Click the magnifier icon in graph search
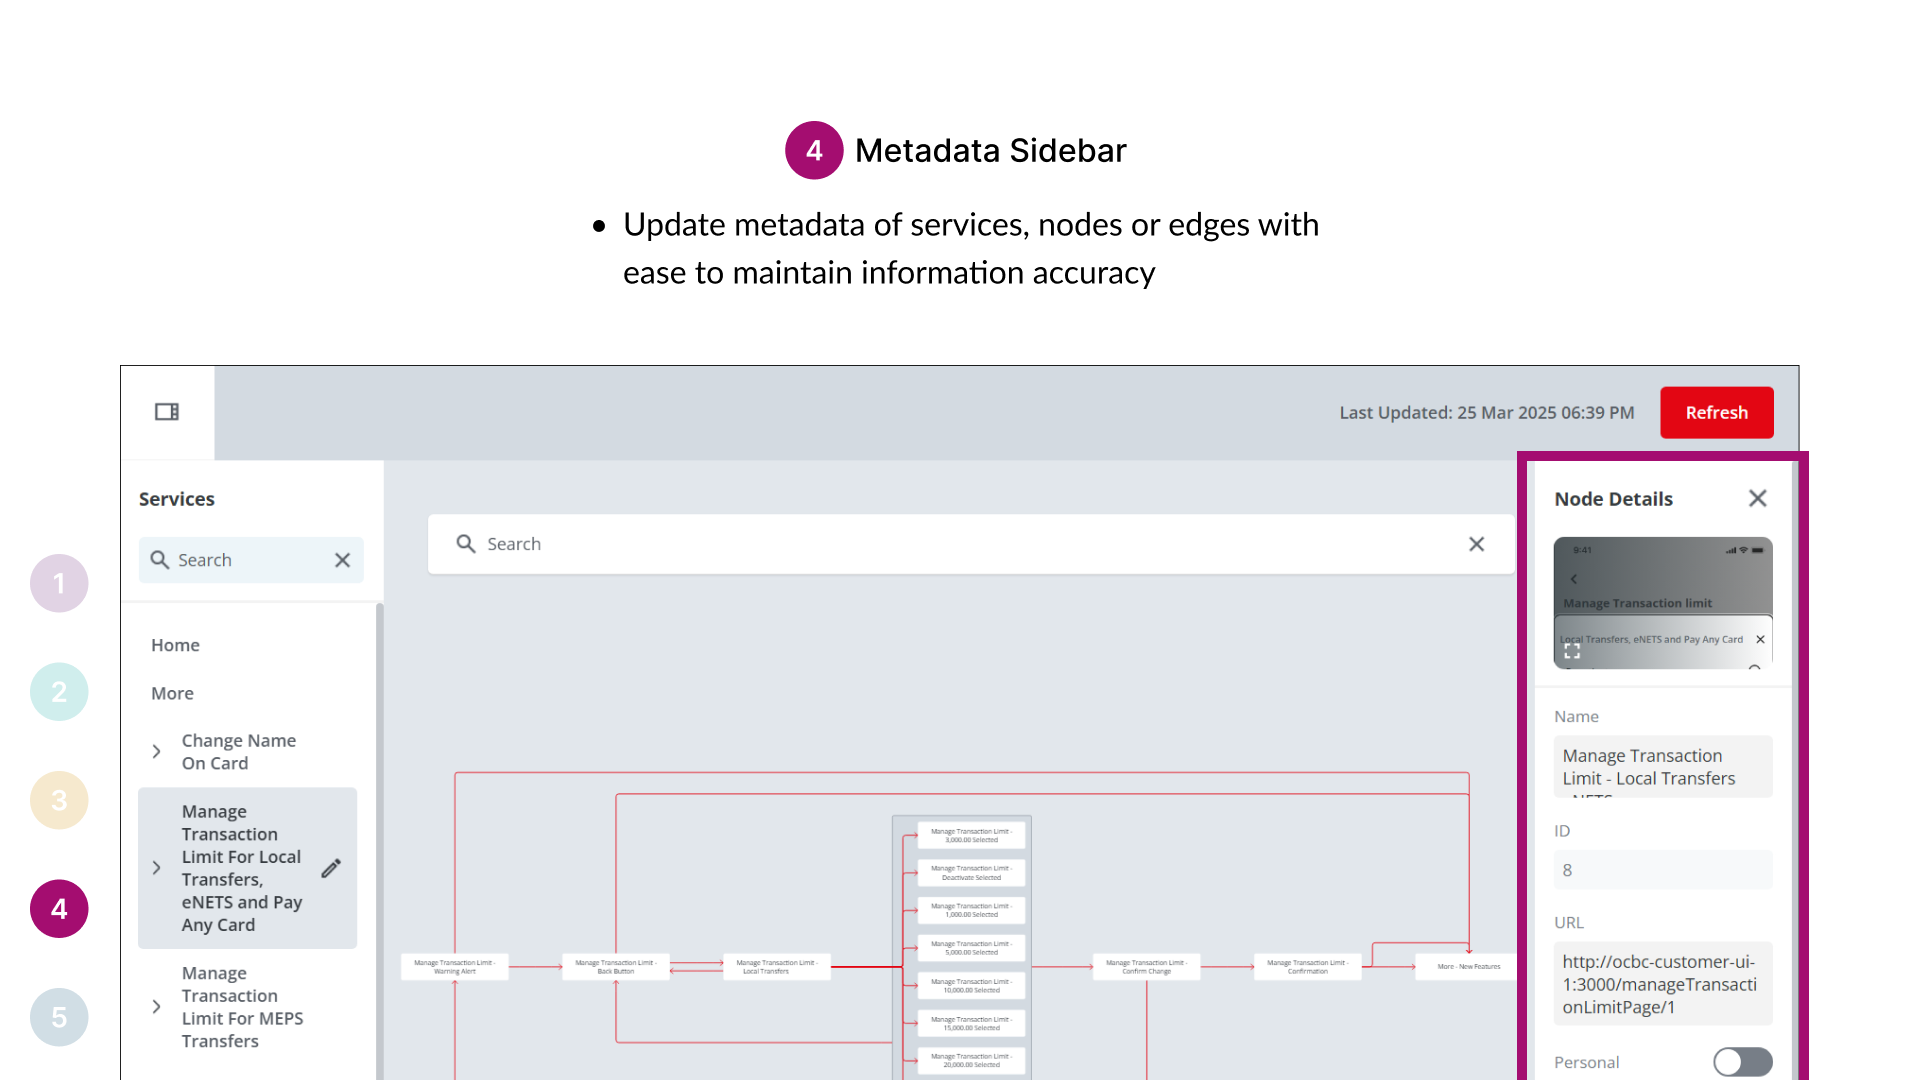 coord(466,544)
